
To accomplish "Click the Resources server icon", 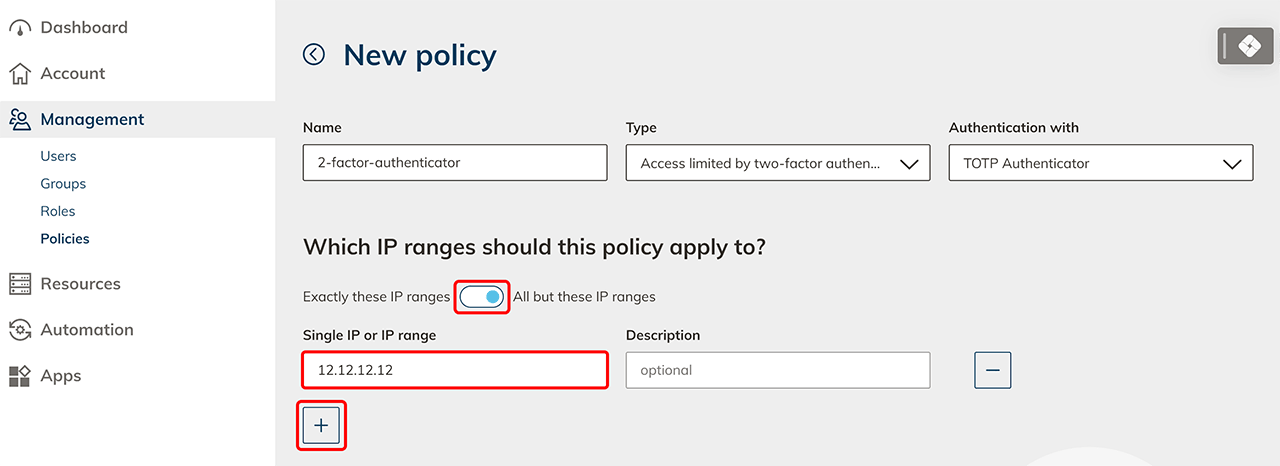I will pos(20,284).
